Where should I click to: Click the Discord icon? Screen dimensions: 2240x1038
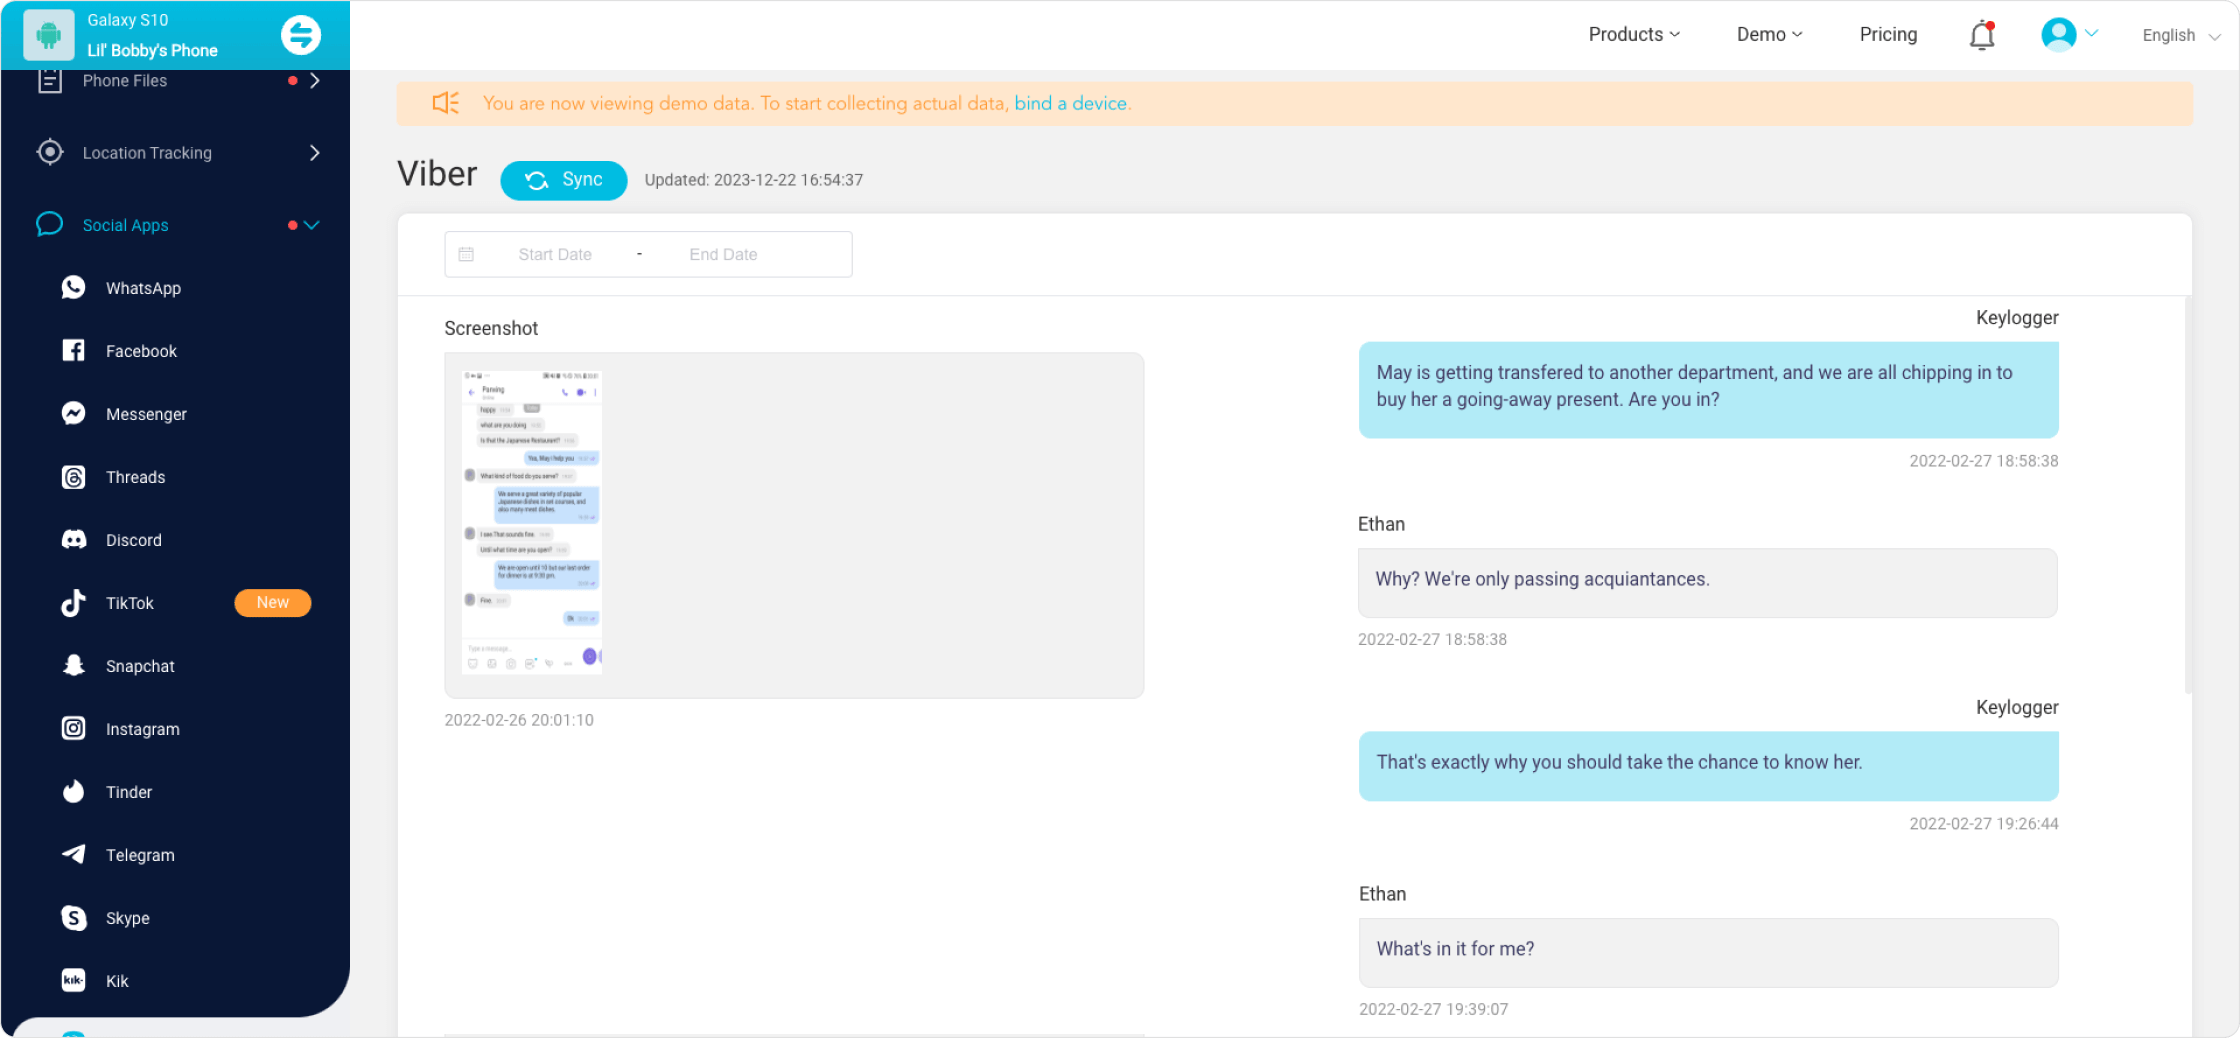(x=74, y=540)
